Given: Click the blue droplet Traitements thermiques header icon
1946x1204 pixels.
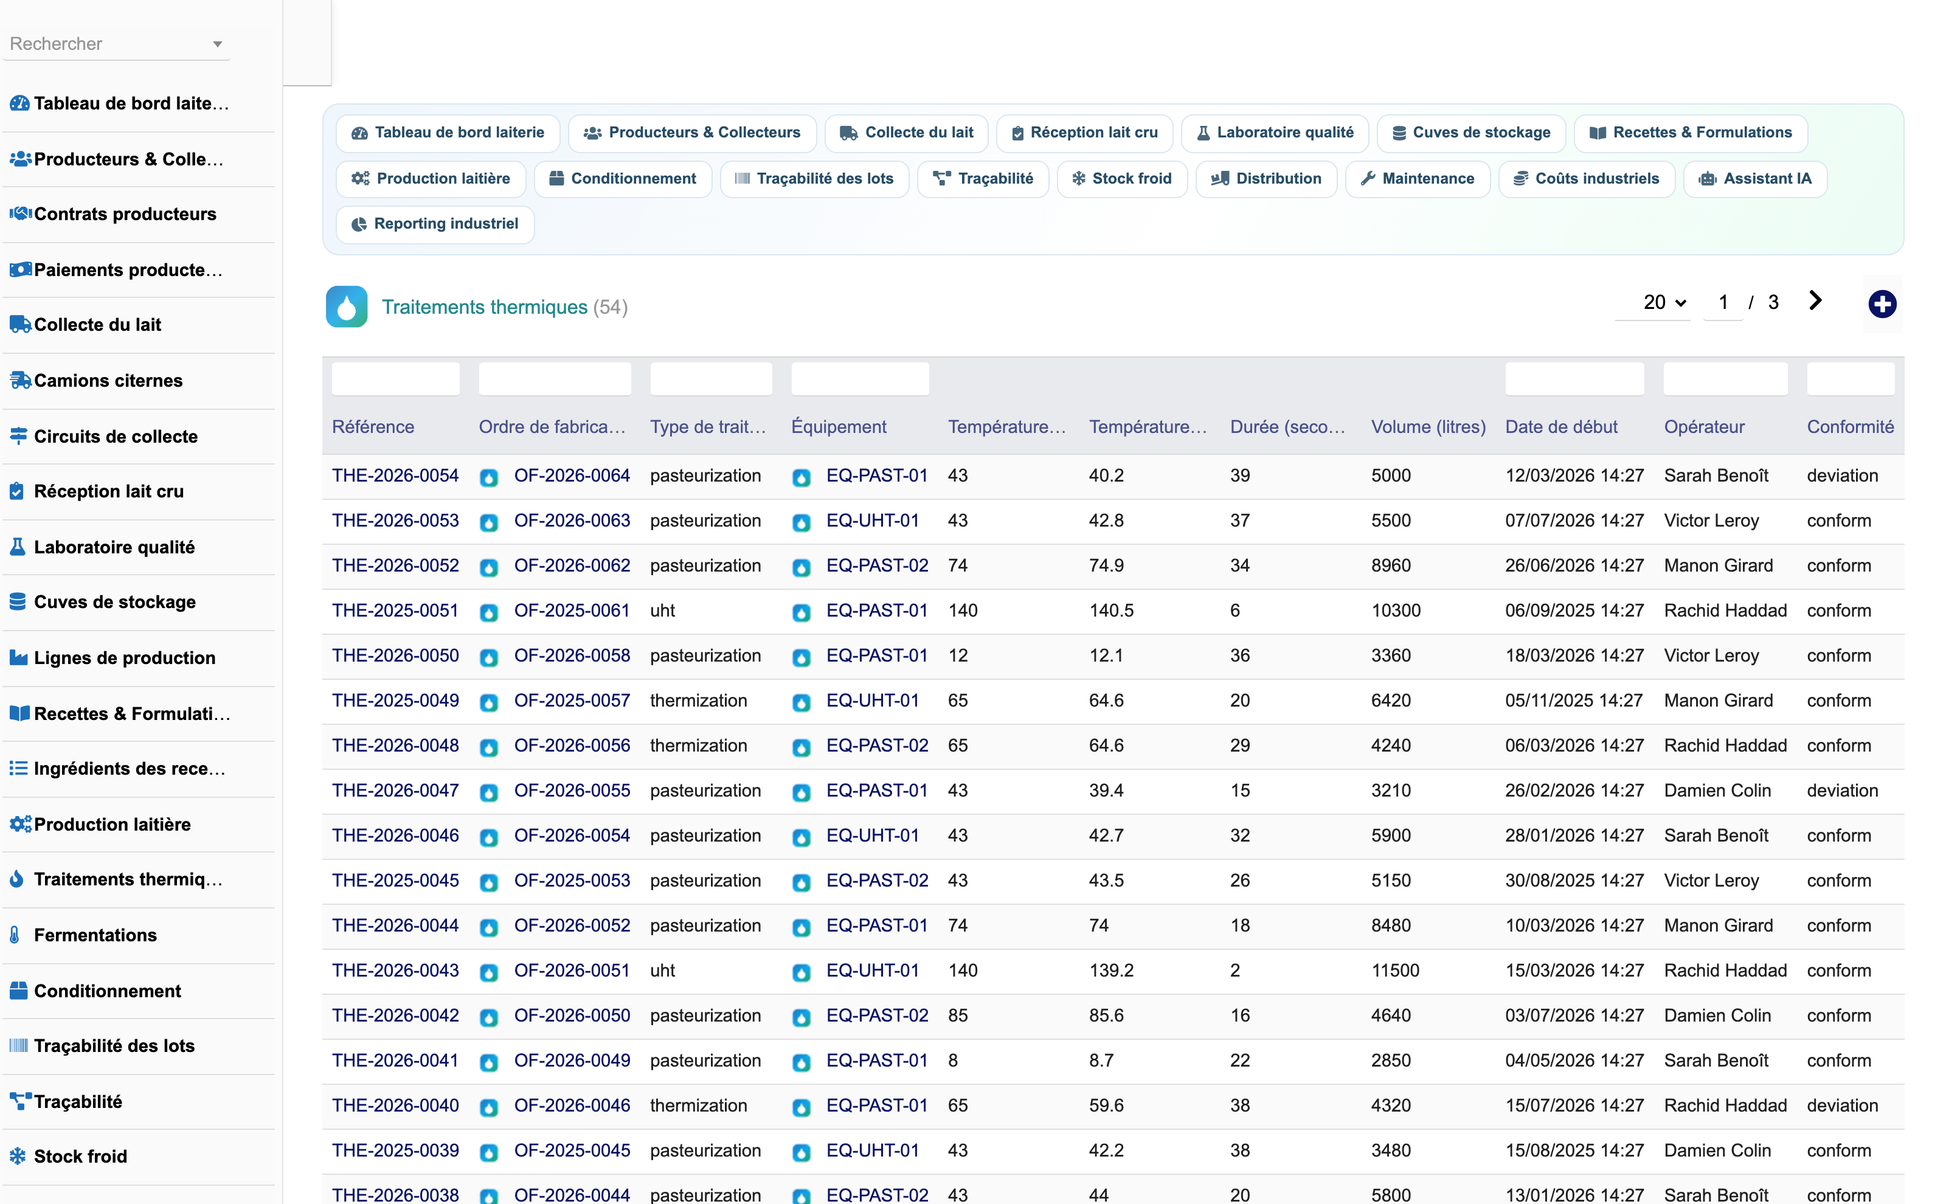Looking at the screenshot, I should [347, 307].
